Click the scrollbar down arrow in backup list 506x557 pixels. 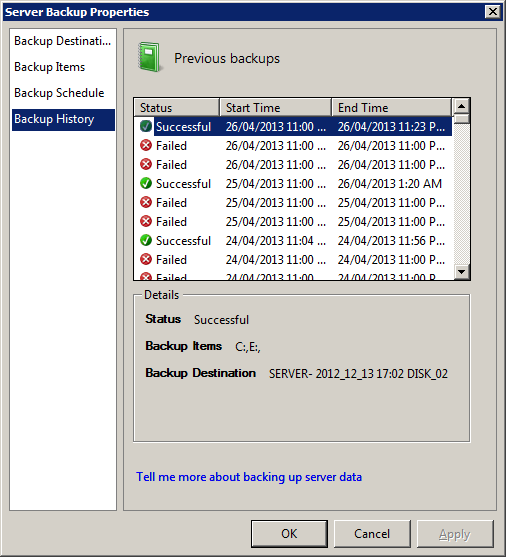tap(462, 272)
